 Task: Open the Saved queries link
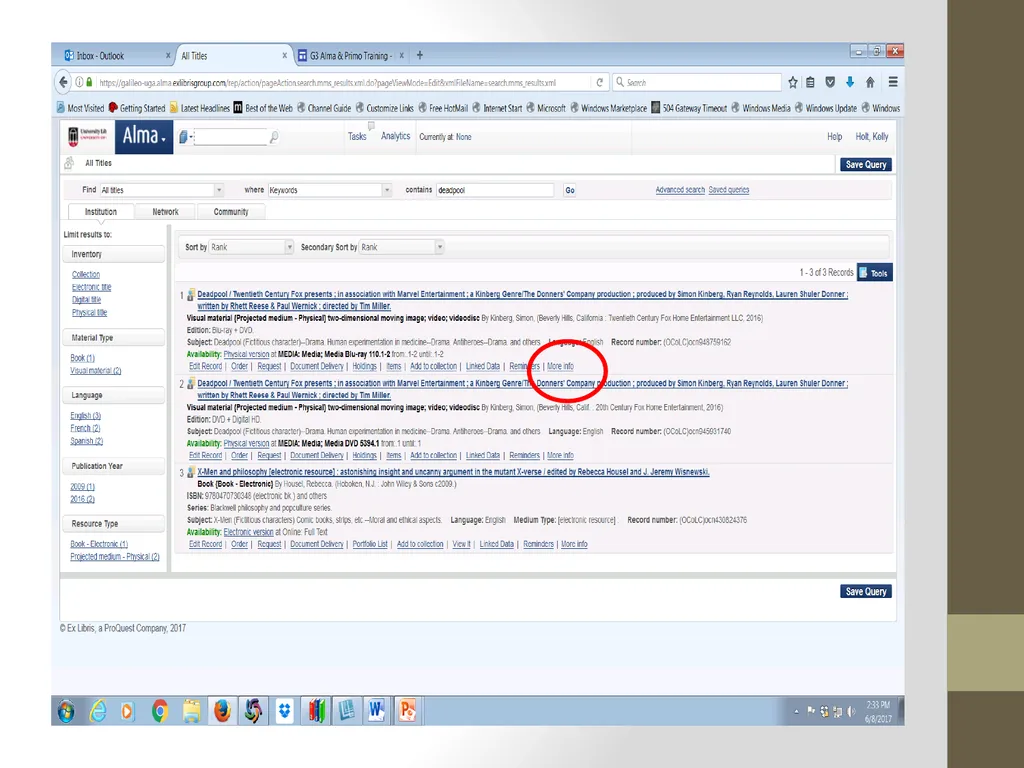729,190
